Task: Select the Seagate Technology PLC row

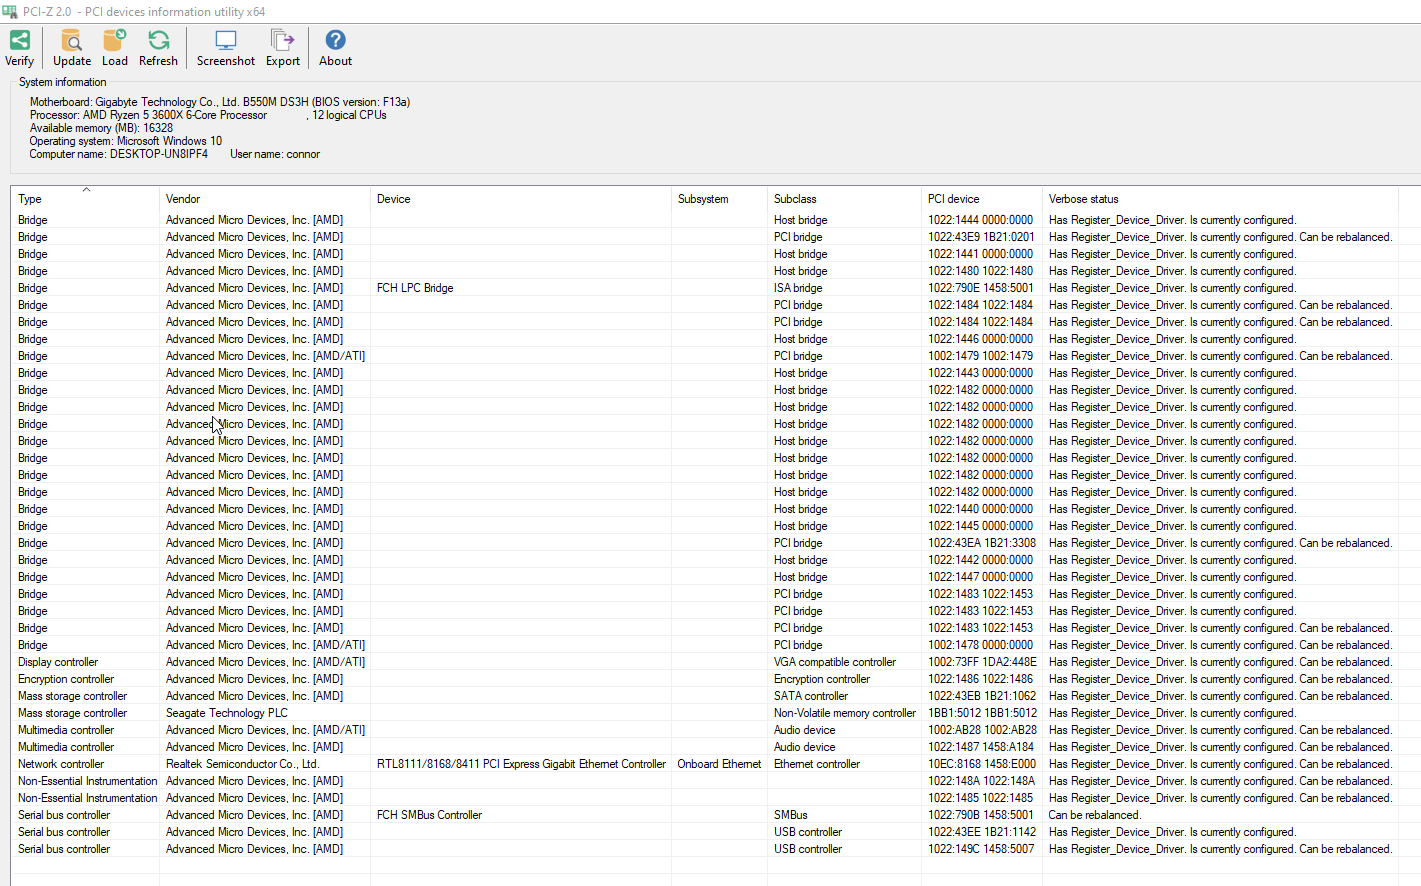Action: point(227,713)
